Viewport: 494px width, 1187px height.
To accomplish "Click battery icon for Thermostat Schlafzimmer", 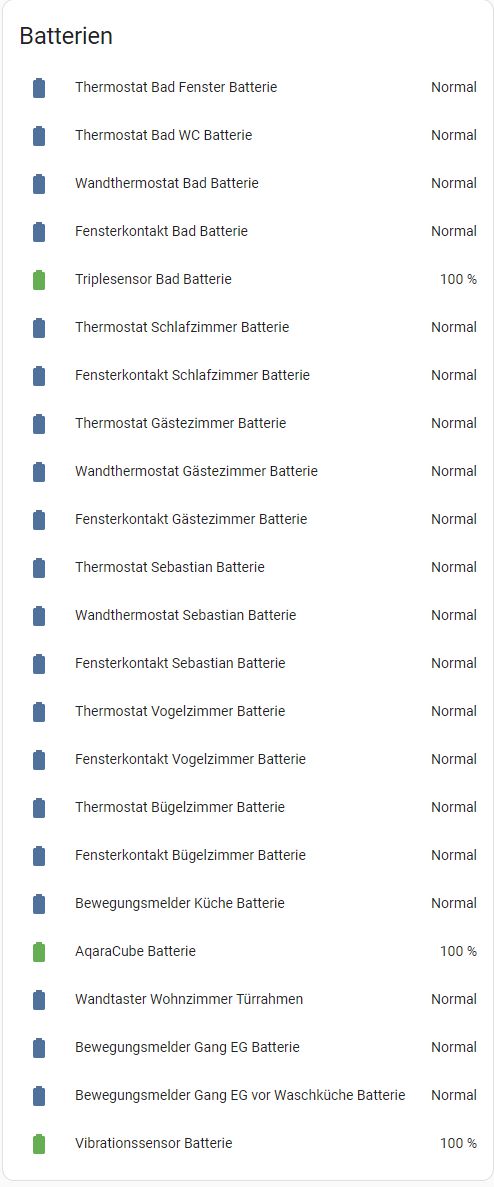I will (x=39, y=327).
